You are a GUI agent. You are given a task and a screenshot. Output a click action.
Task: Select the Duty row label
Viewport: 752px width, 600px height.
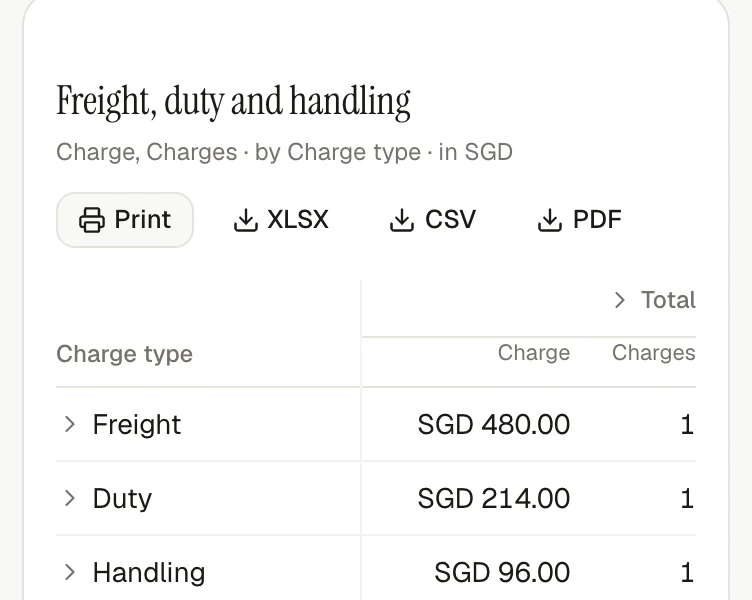coord(122,498)
